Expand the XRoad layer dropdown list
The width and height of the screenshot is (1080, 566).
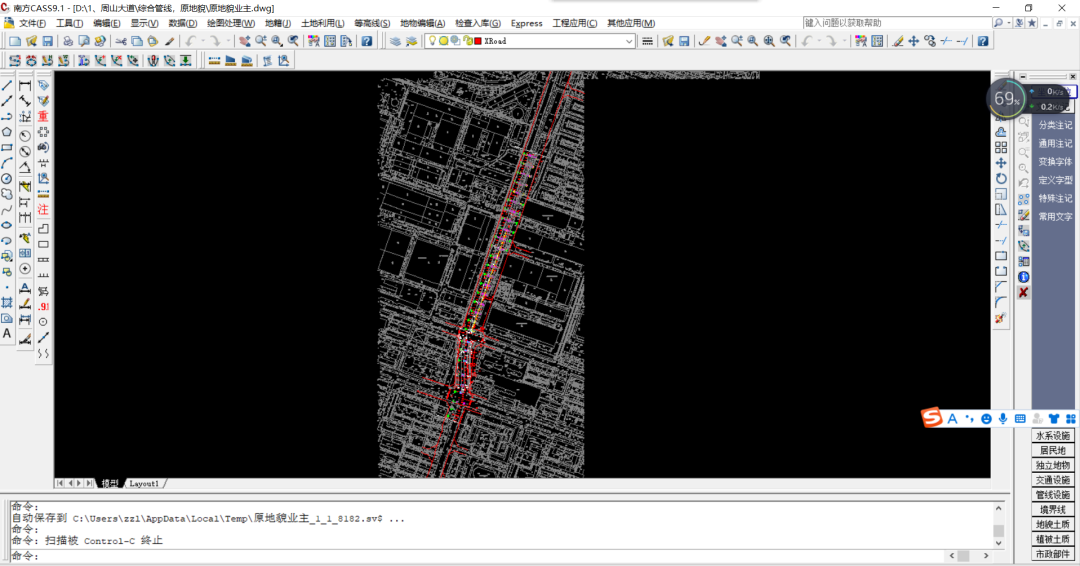[x=629, y=41]
